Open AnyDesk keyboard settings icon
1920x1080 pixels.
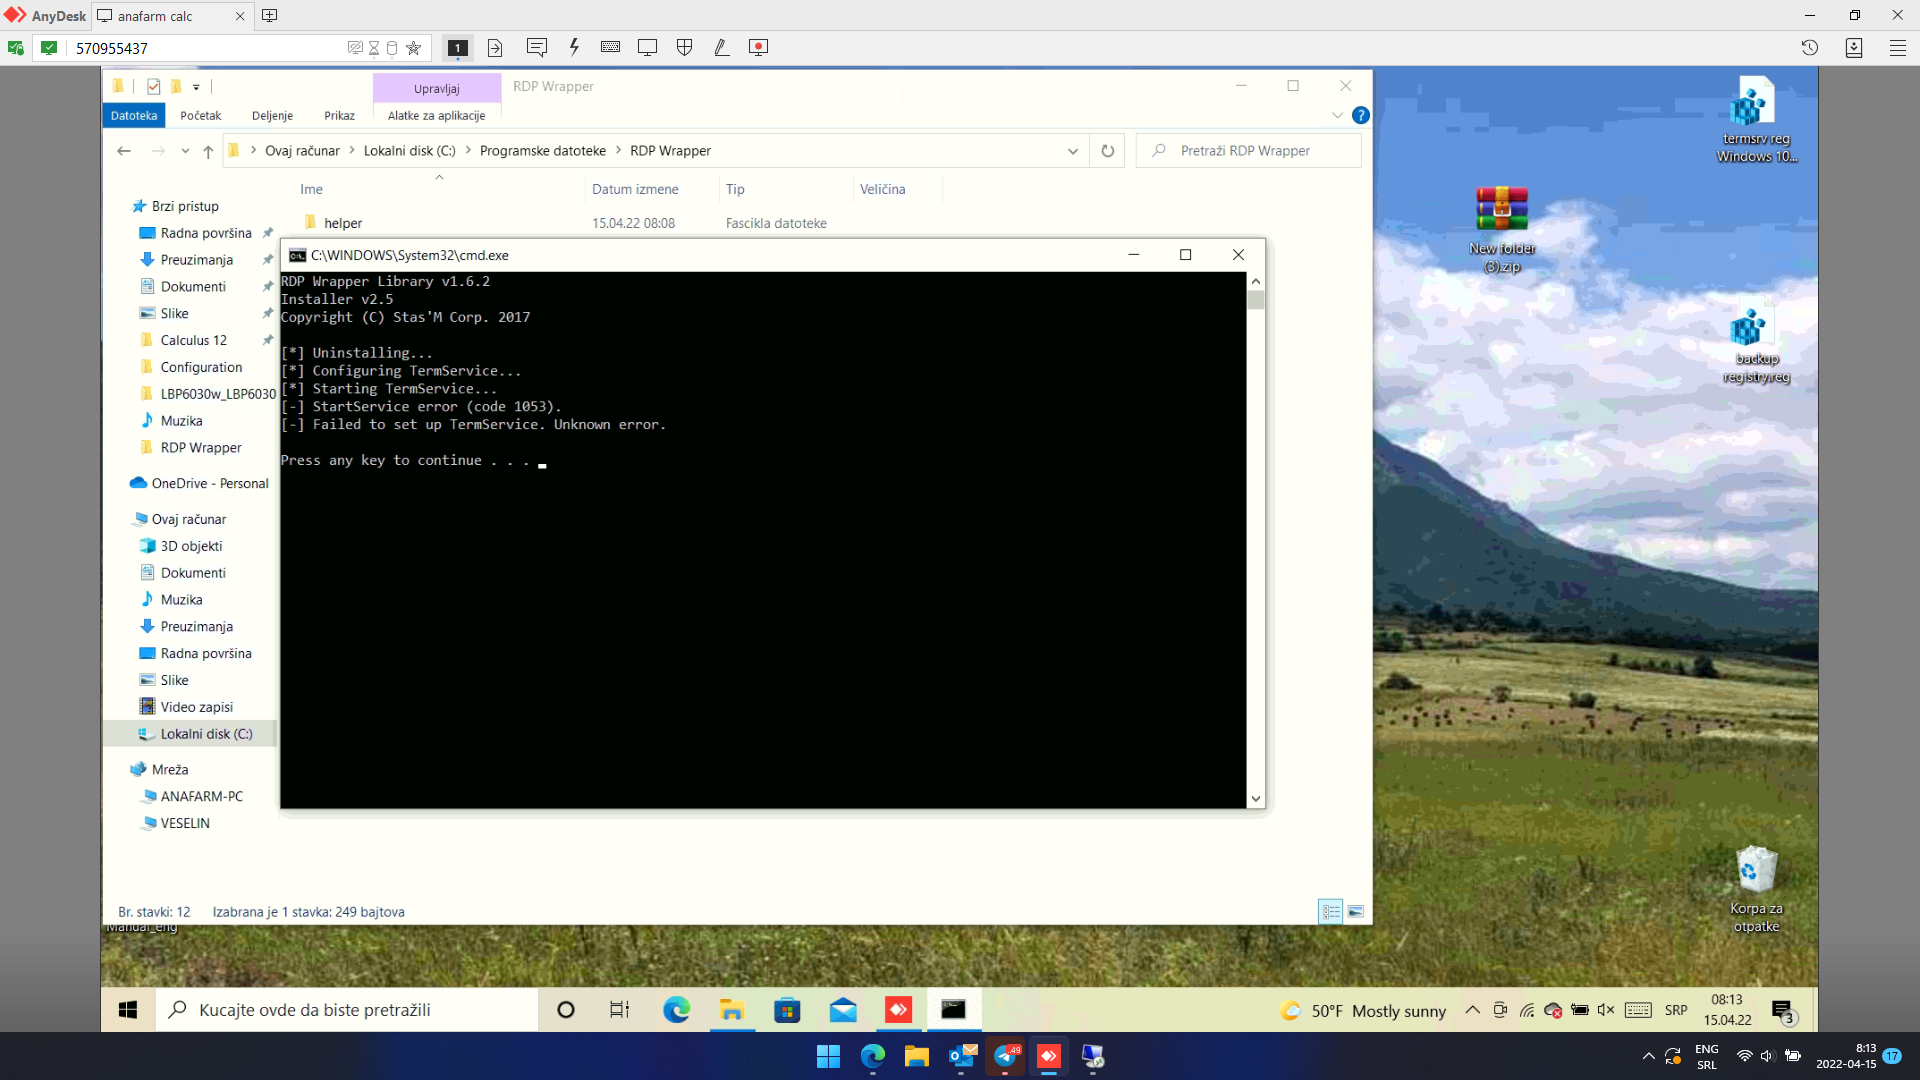click(x=610, y=47)
